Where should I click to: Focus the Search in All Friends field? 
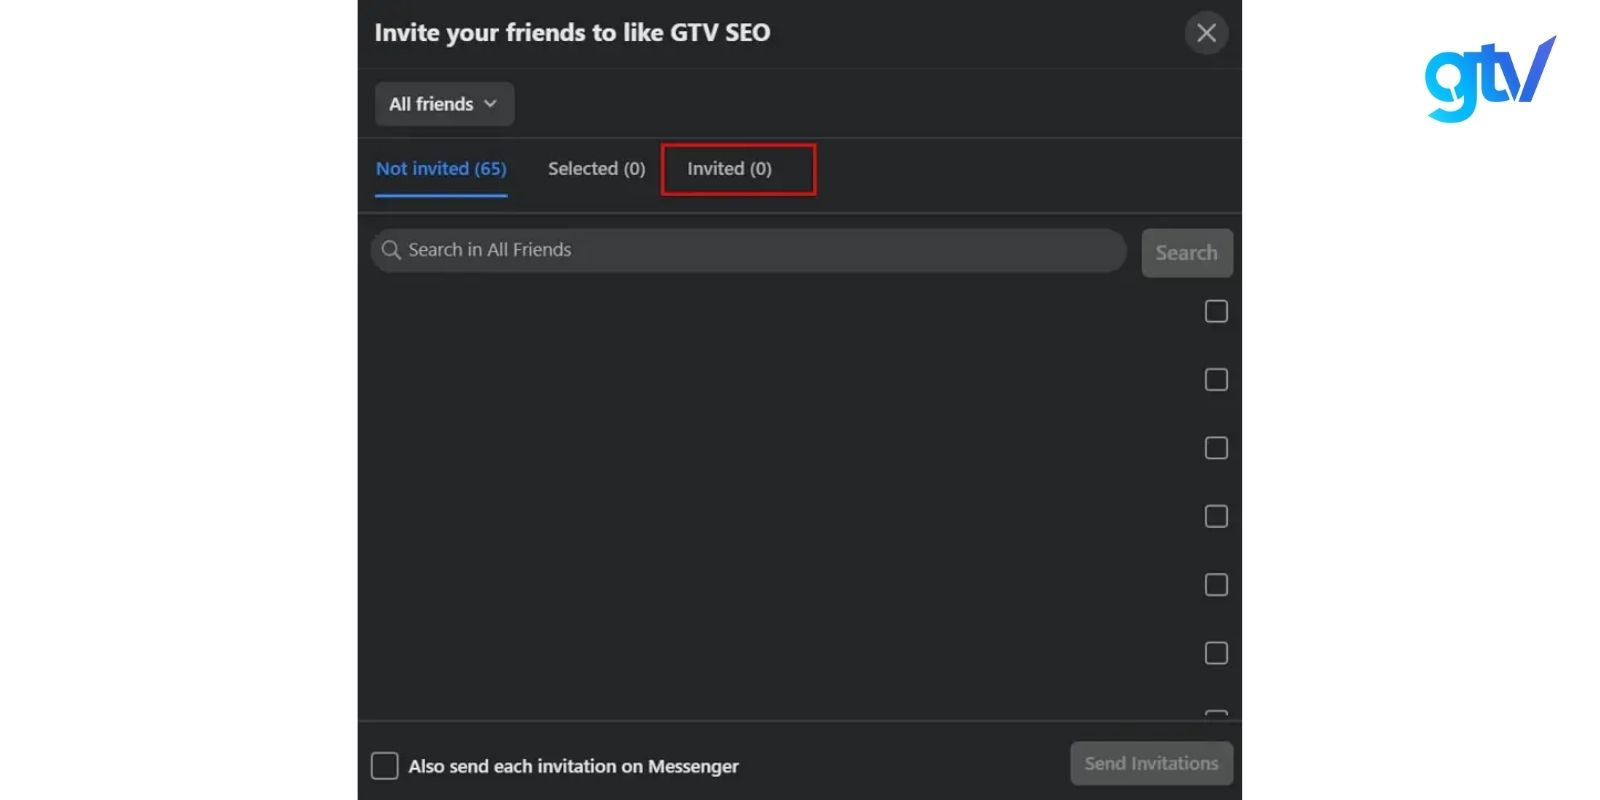760,250
